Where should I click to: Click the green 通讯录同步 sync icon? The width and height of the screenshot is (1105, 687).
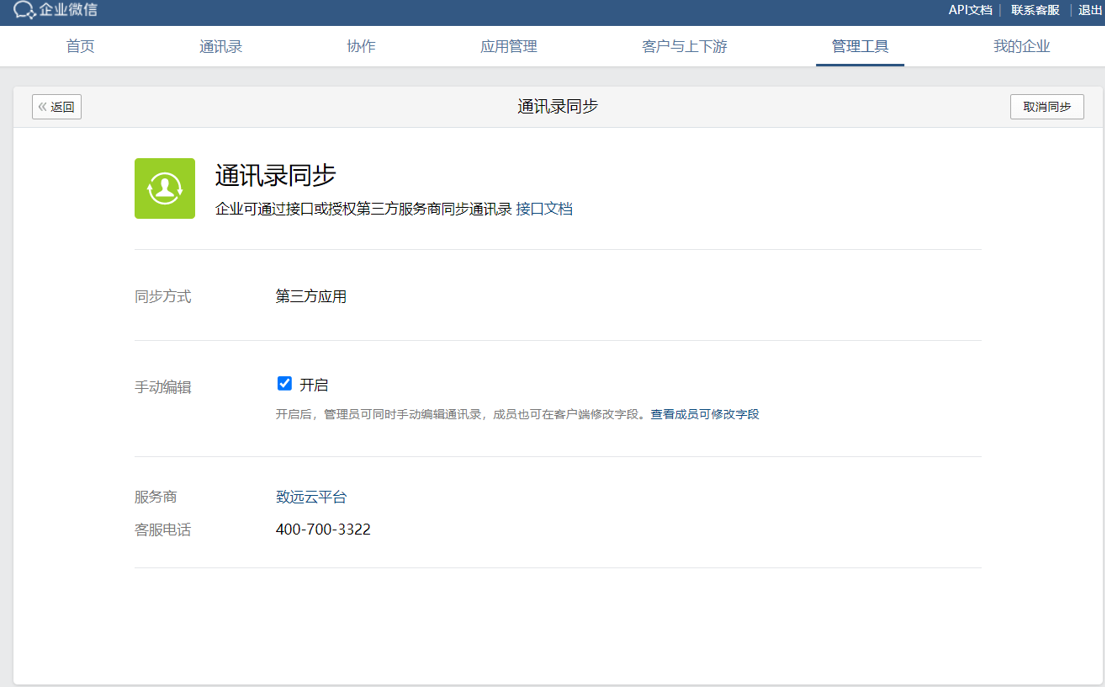coord(165,188)
